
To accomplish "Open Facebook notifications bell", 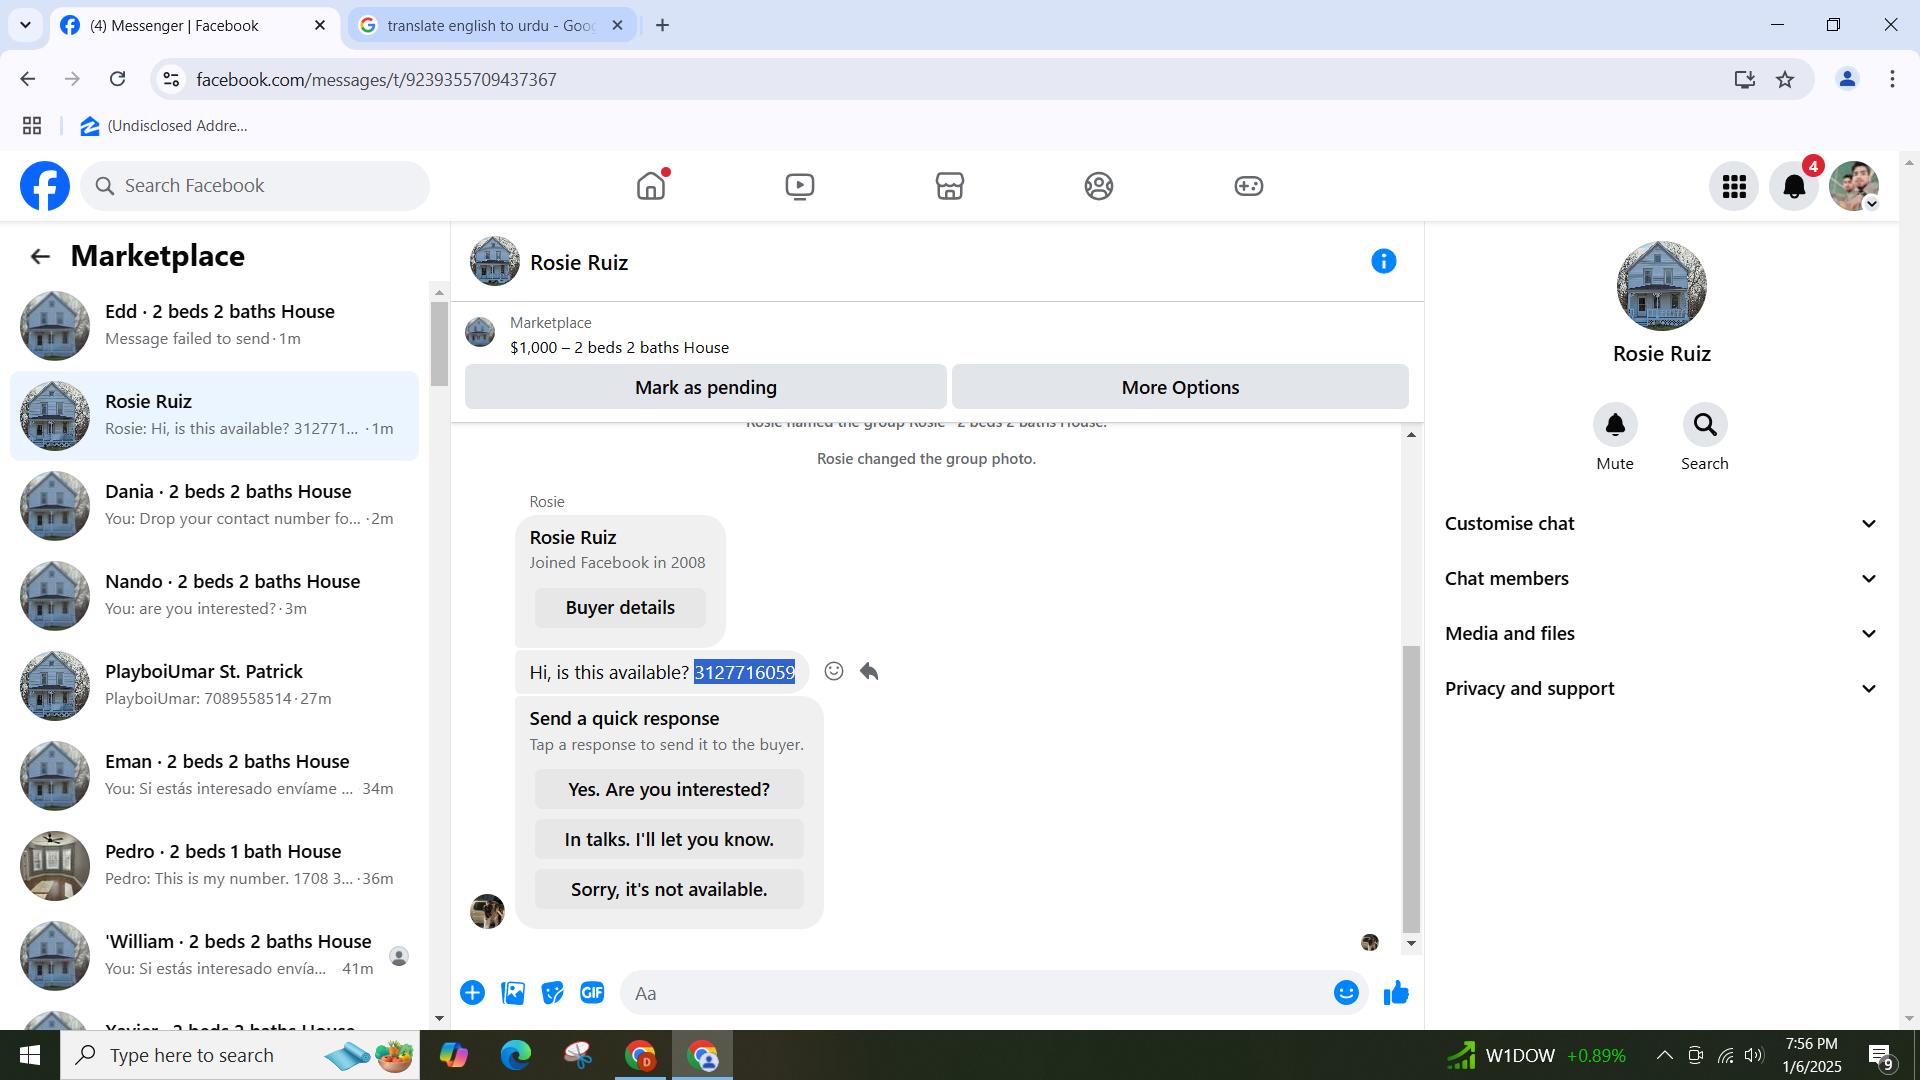I will 1794,186.
